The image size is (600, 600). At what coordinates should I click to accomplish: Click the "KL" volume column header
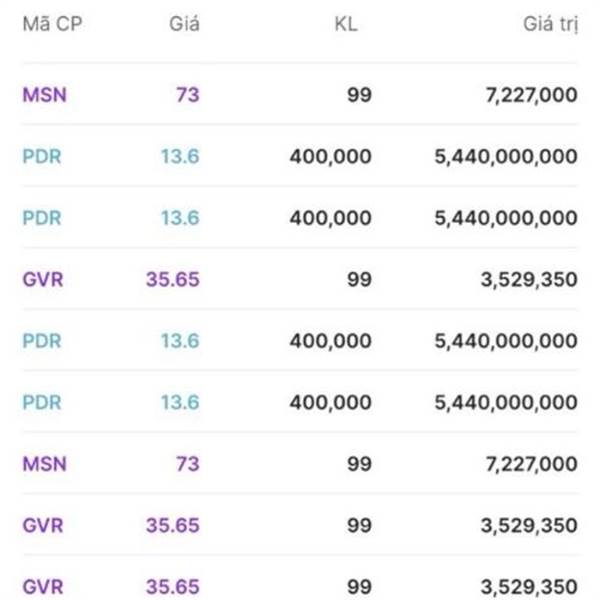(346, 25)
